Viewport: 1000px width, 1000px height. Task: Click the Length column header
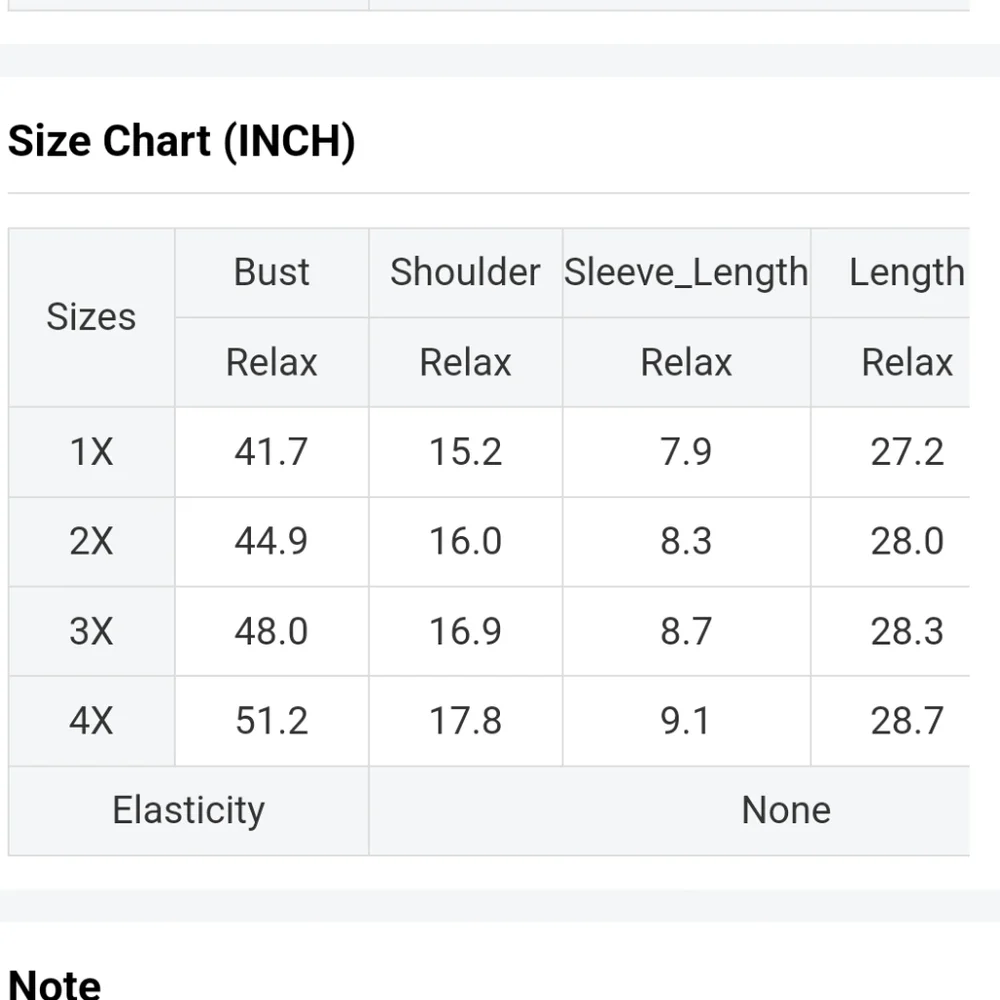pos(906,272)
